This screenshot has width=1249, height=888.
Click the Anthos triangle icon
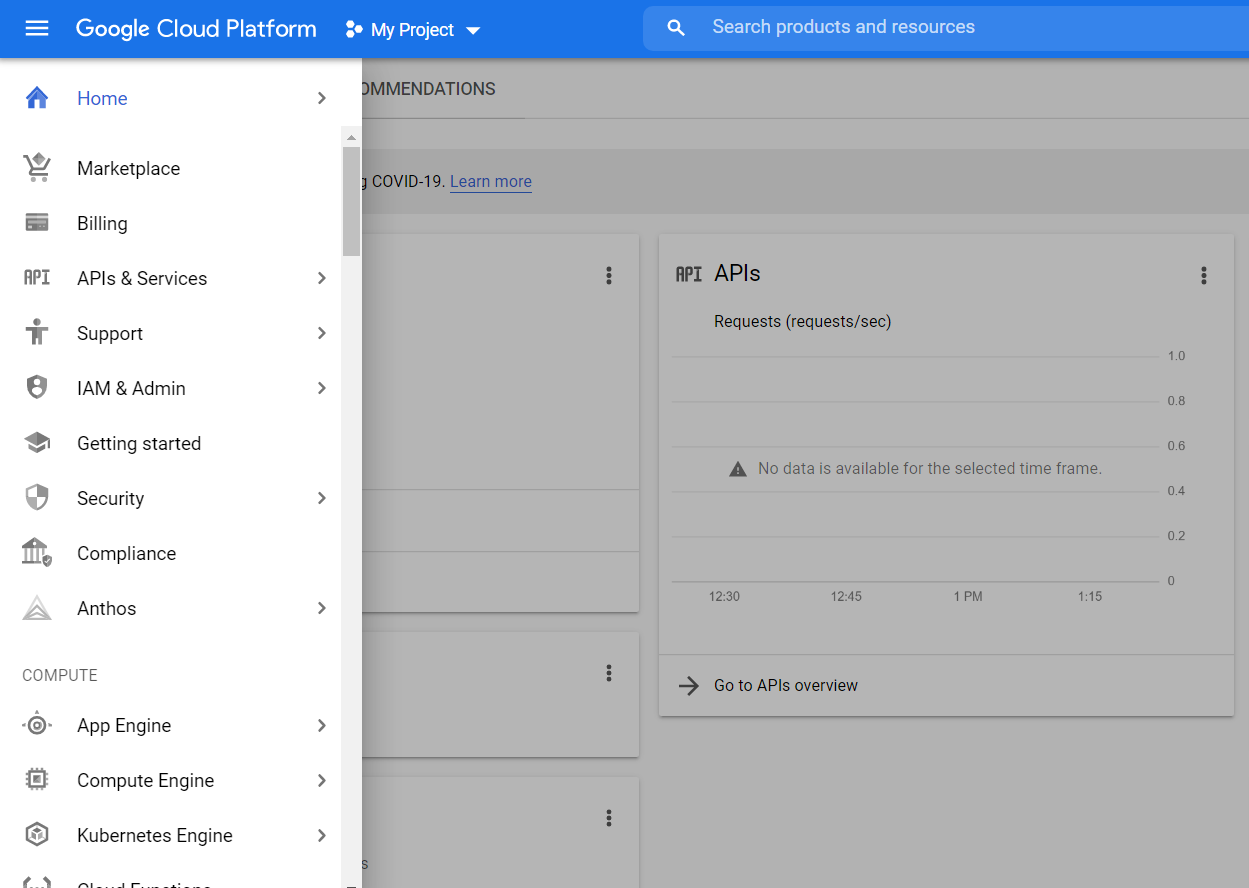pos(37,608)
